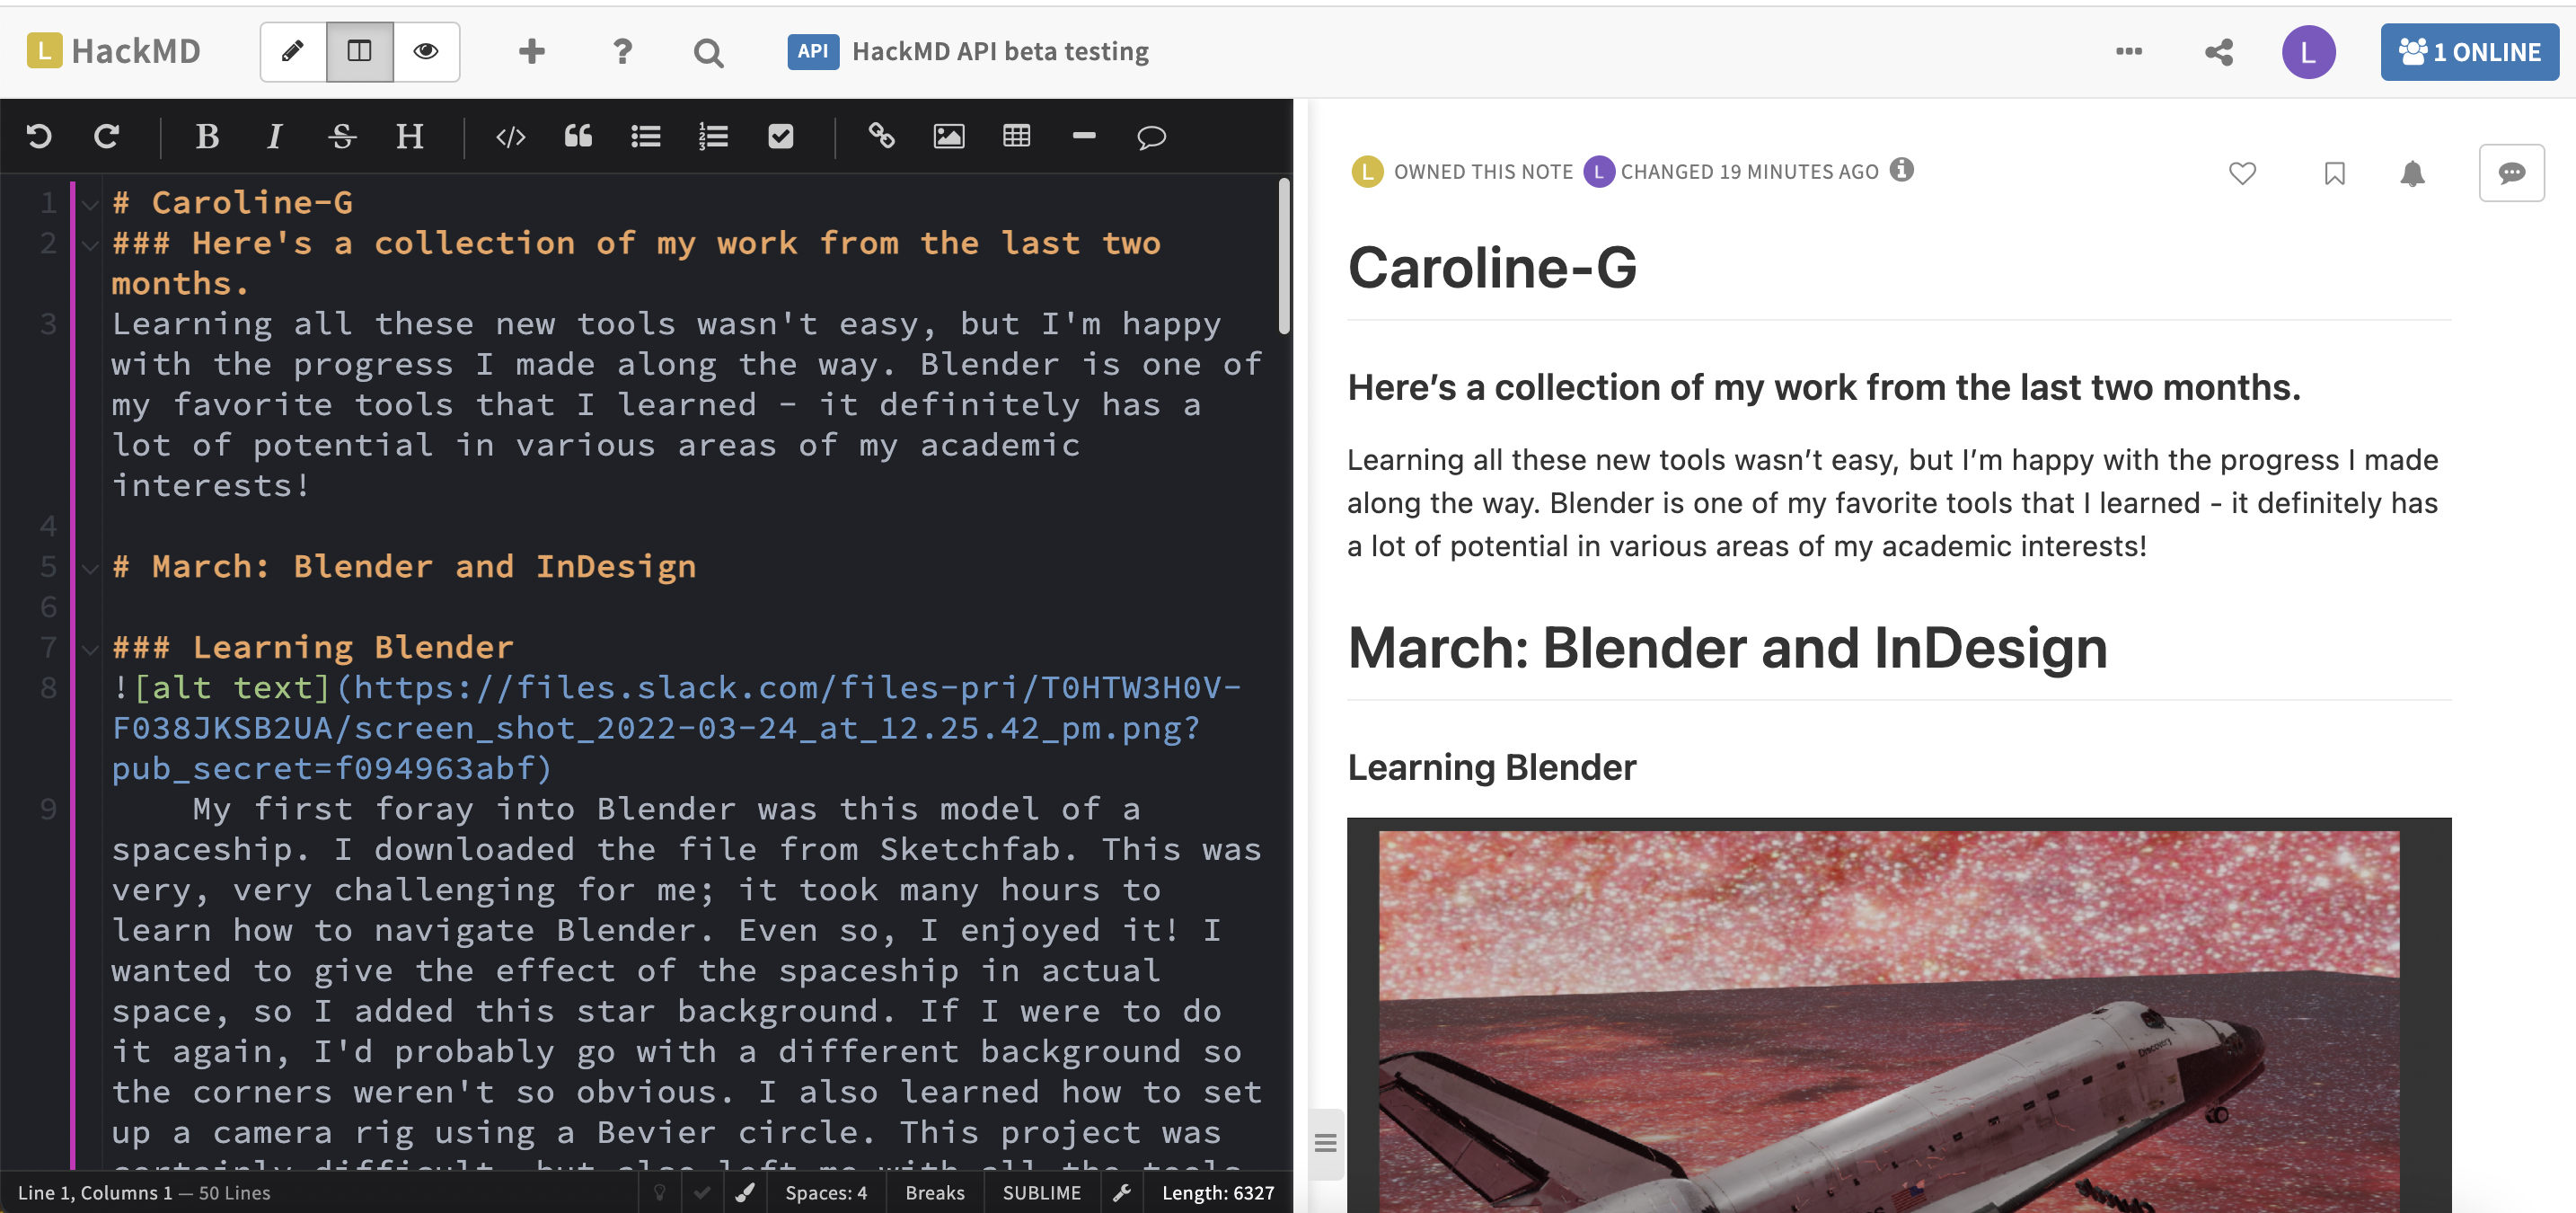Insert a table with toolbar icon
The width and height of the screenshot is (2576, 1213).
pyautogui.click(x=1016, y=137)
